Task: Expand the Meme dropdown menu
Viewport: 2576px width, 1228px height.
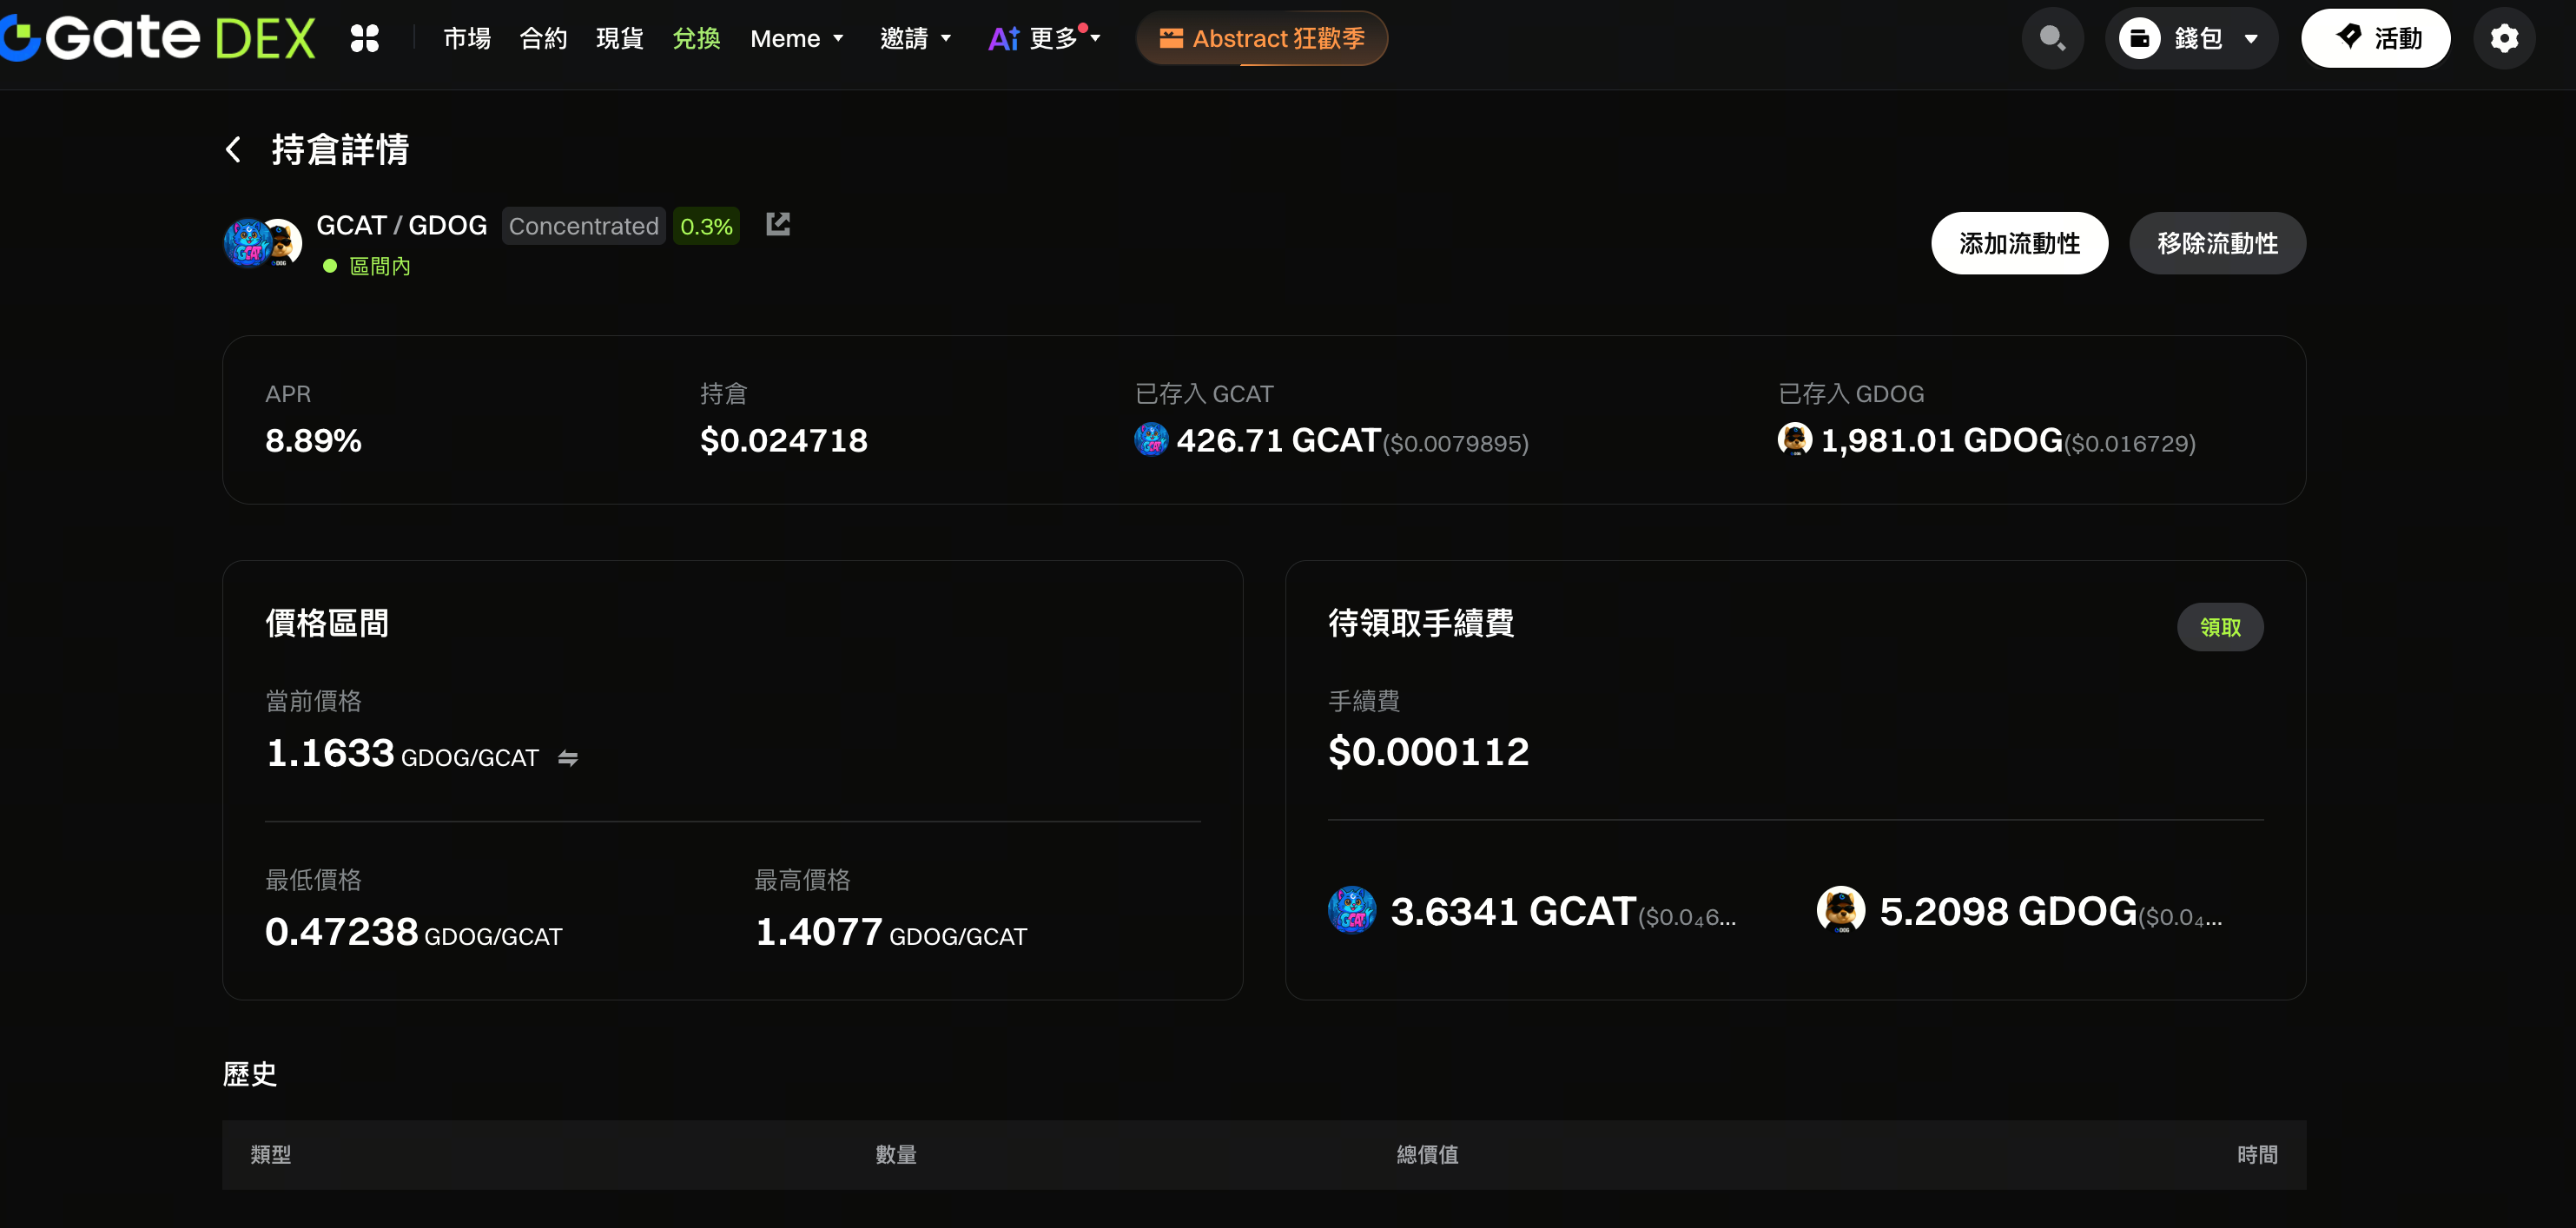Action: 797,38
